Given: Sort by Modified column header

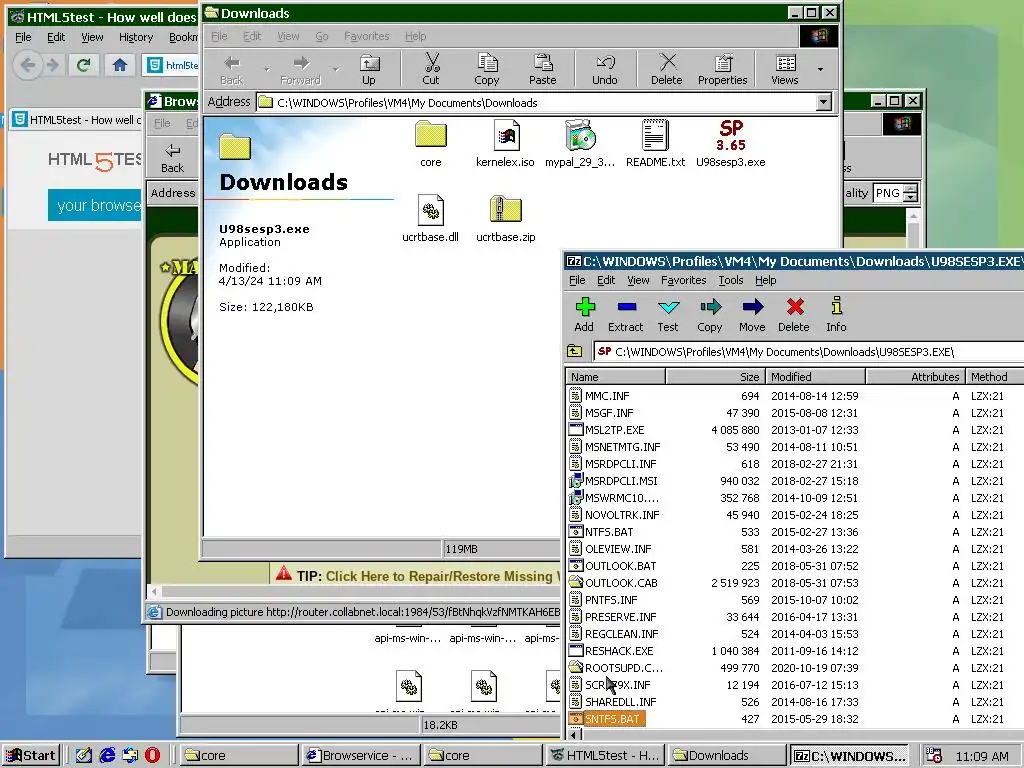Looking at the screenshot, I should pyautogui.click(x=815, y=377).
